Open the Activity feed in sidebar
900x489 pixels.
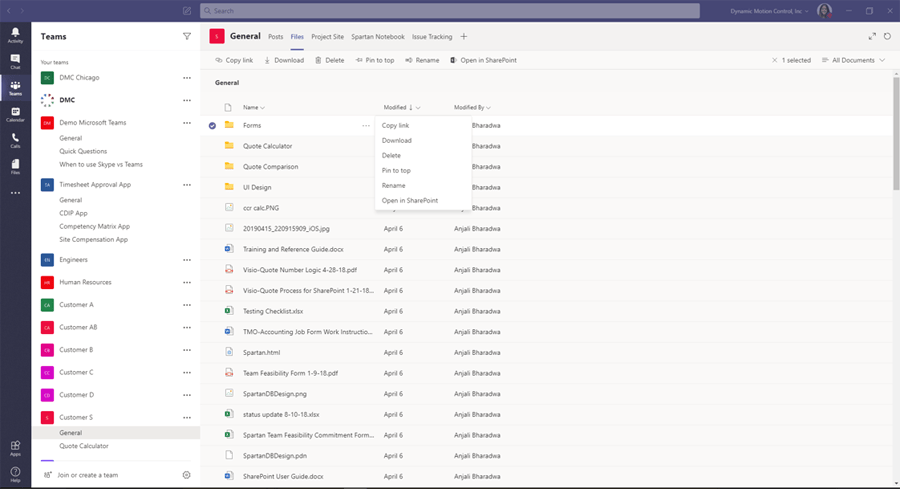tap(15, 35)
